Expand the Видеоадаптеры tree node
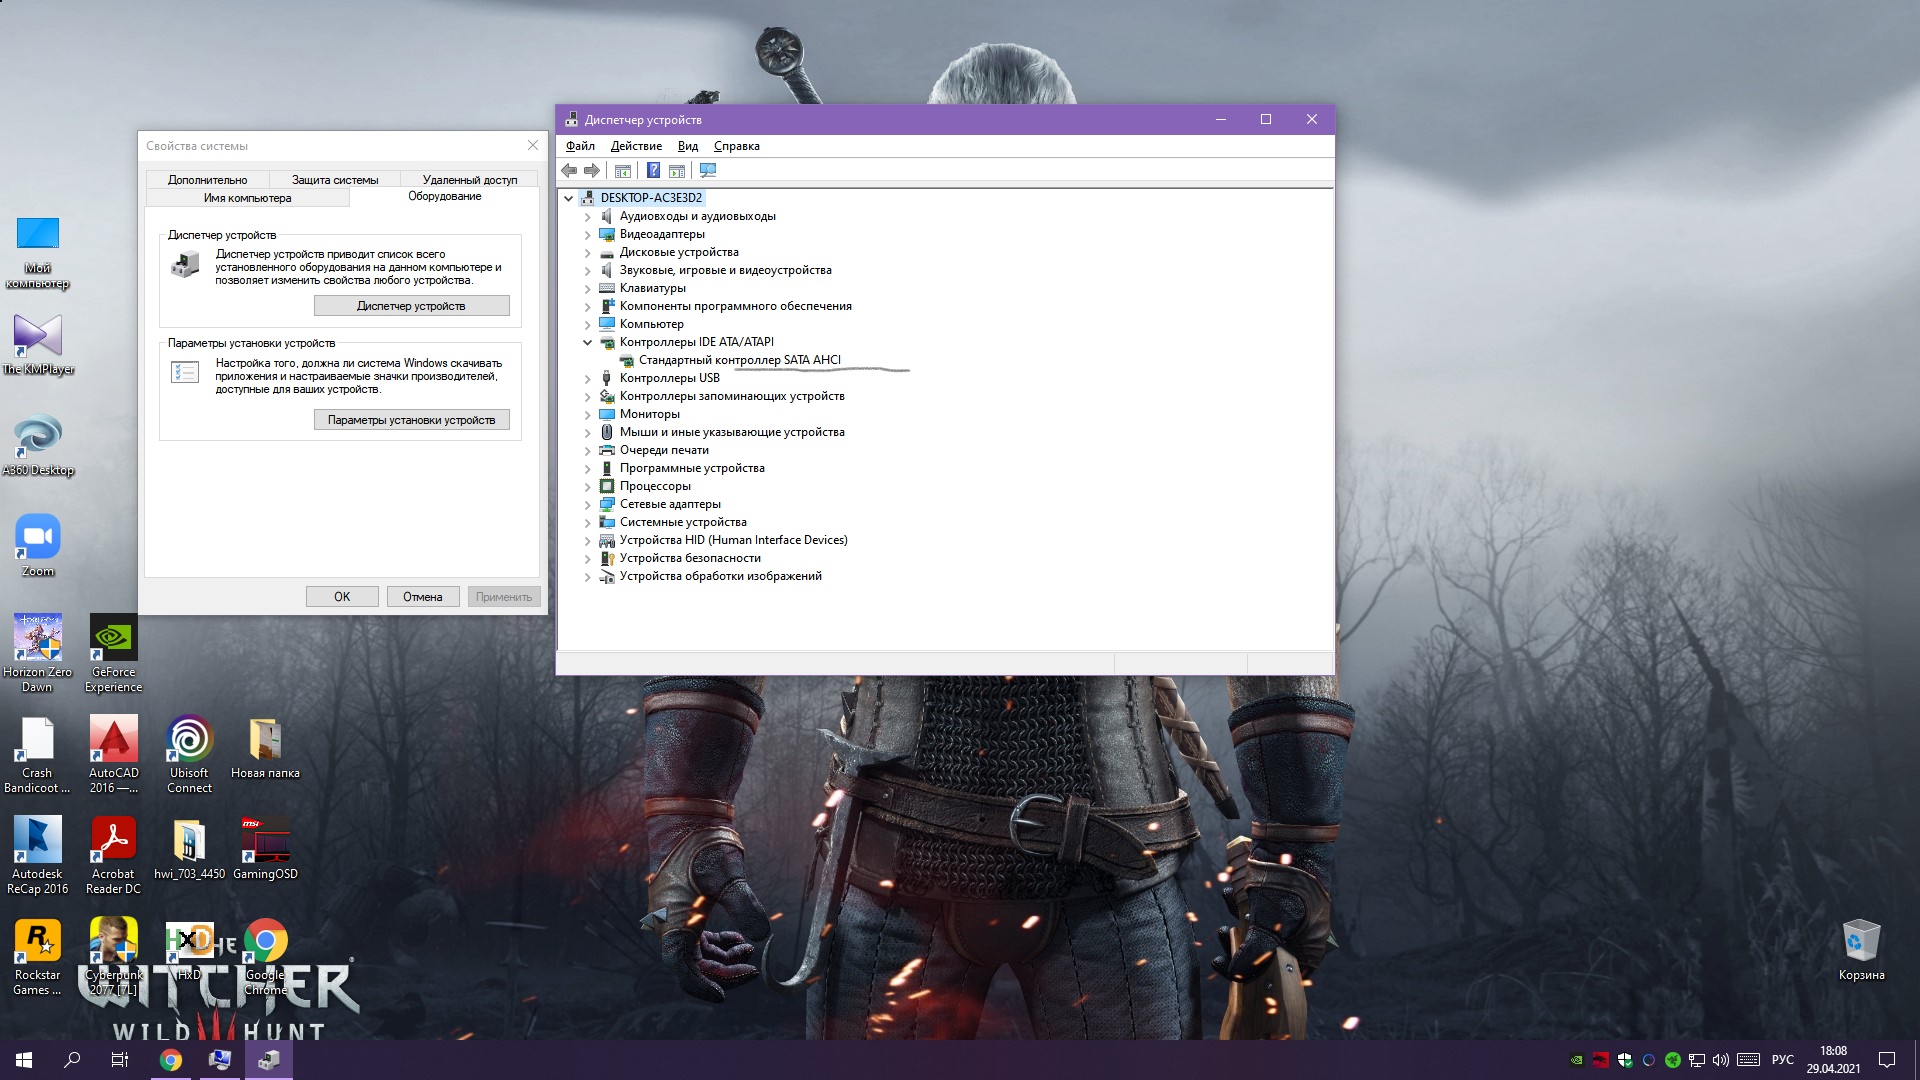Screen dimensions: 1920x1080 (x=588, y=235)
